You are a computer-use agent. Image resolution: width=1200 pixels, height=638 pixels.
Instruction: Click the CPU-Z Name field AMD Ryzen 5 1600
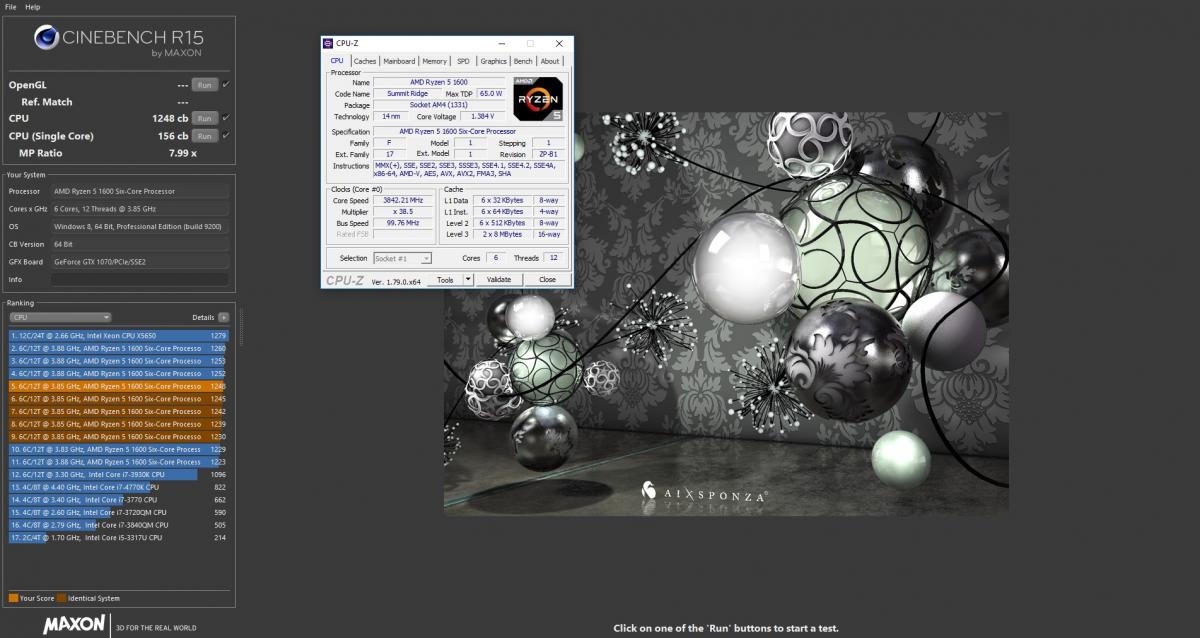[x=439, y=82]
